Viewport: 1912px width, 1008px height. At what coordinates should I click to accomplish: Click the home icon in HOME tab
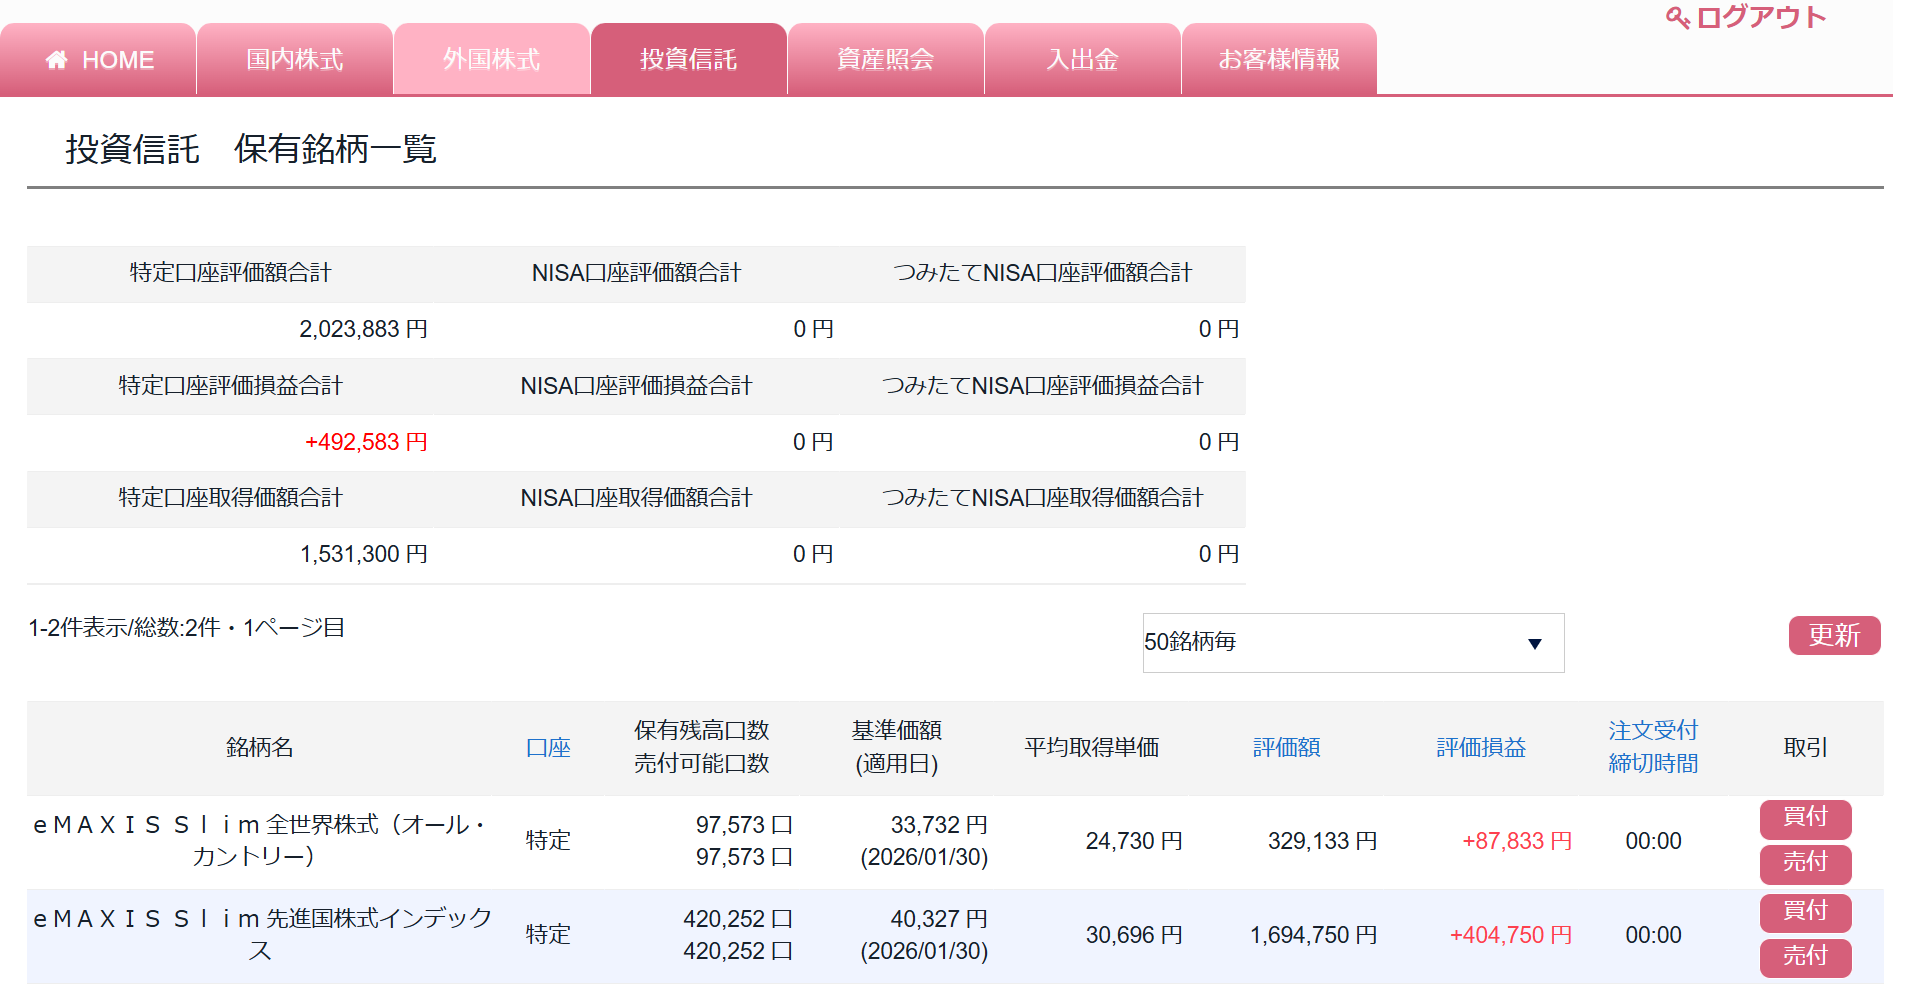[x=57, y=60]
